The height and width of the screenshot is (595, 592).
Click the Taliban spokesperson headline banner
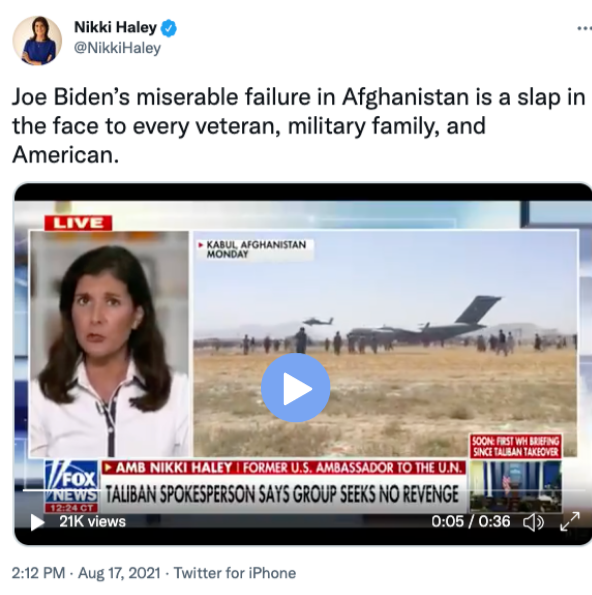(x=283, y=495)
